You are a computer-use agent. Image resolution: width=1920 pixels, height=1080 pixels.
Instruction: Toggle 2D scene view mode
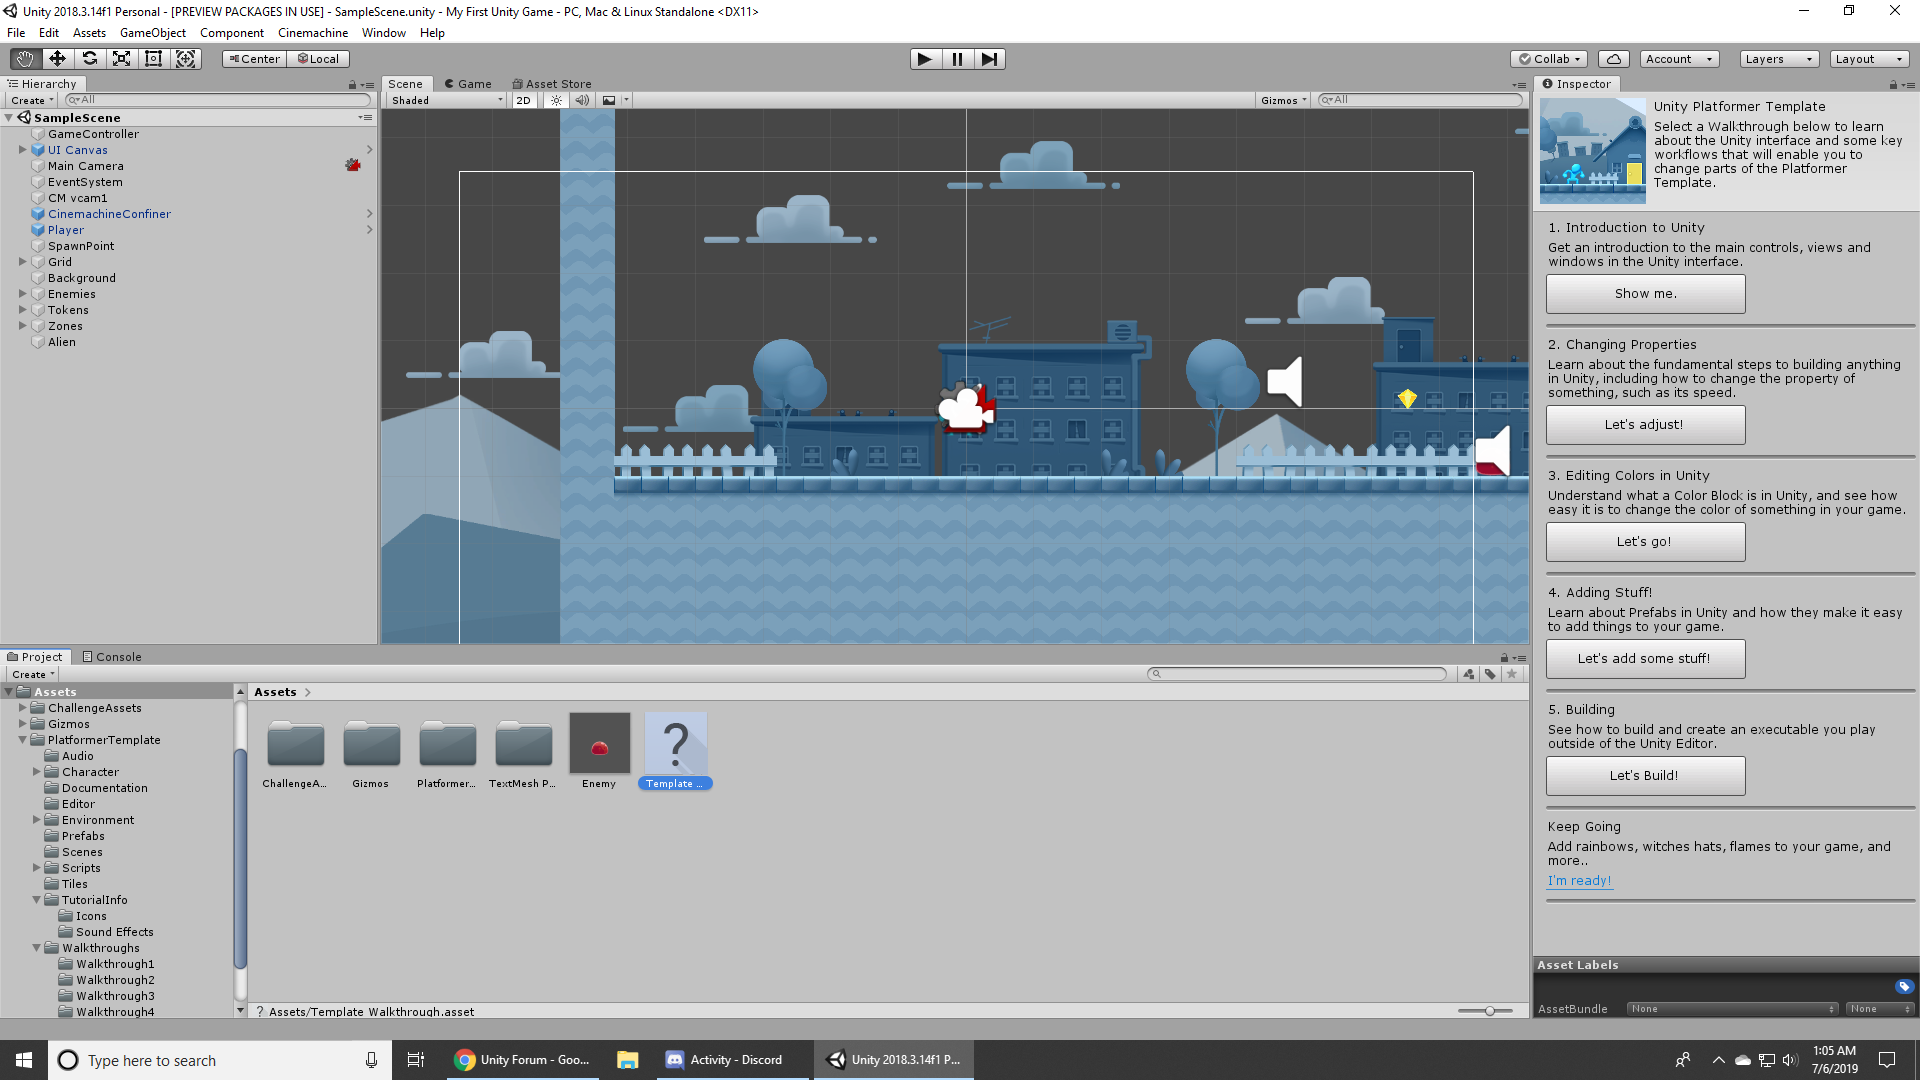pos(523,100)
